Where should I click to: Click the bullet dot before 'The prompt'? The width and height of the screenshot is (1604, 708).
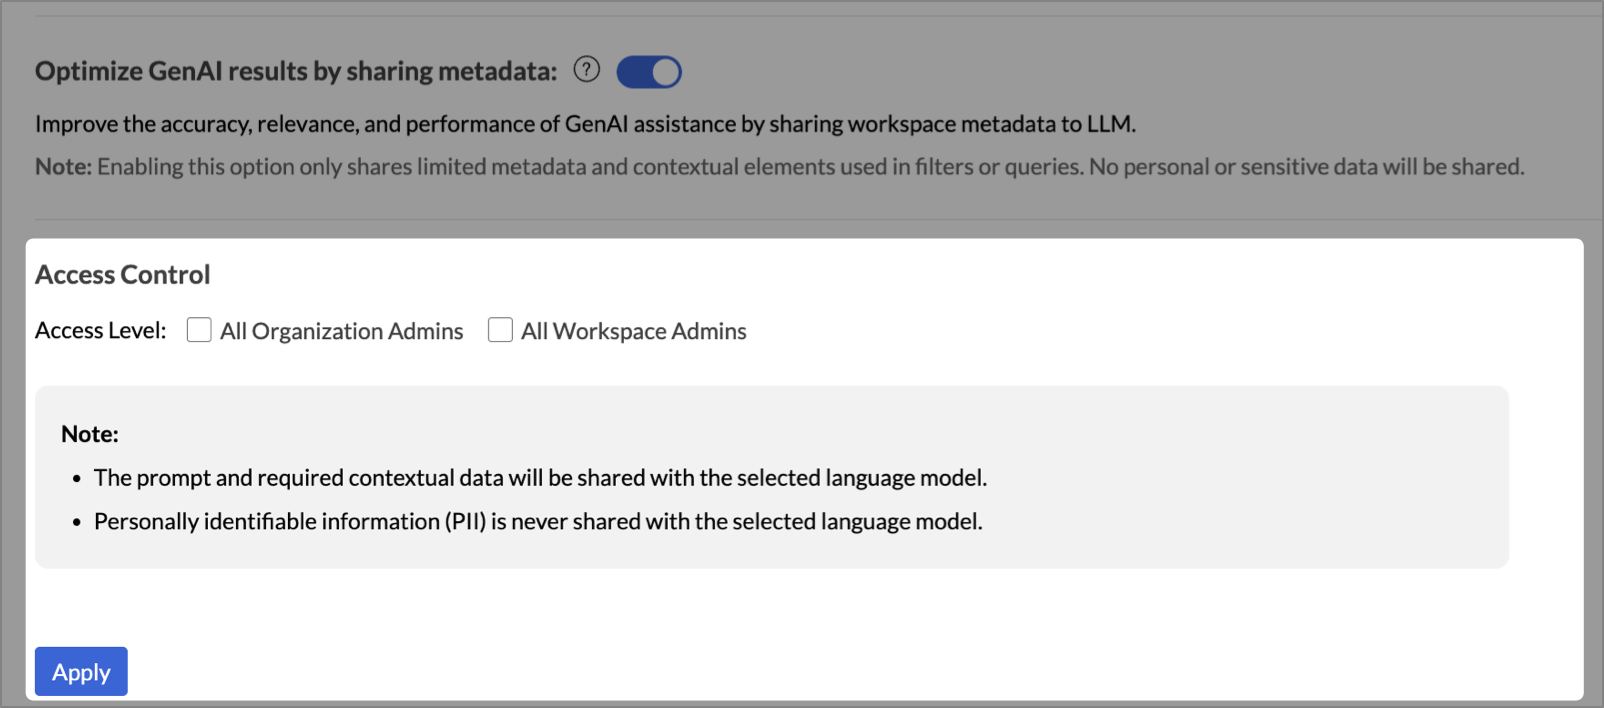pos(77,479)
